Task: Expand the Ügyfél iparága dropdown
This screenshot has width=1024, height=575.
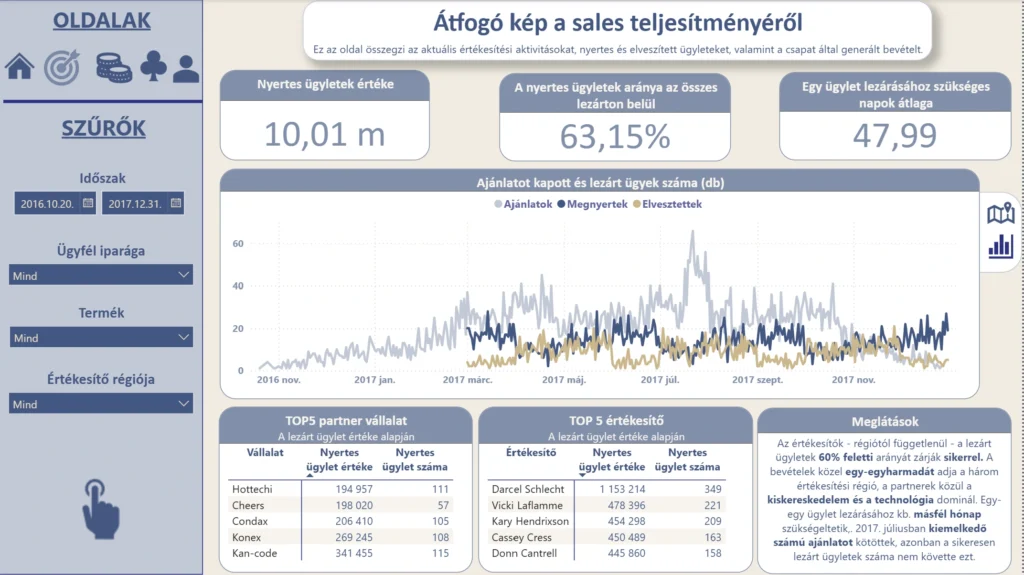Action: click(100, 275)
